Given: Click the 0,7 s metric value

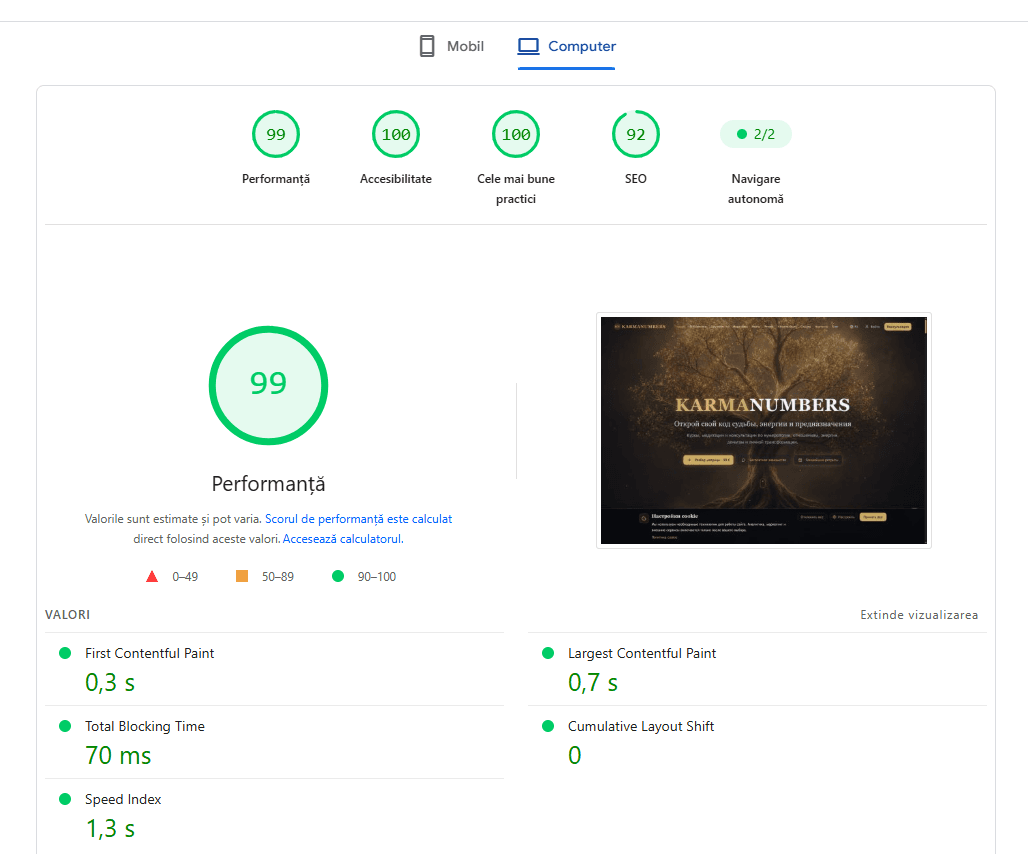Looking at the screenshot, I should tap(593, 683).
